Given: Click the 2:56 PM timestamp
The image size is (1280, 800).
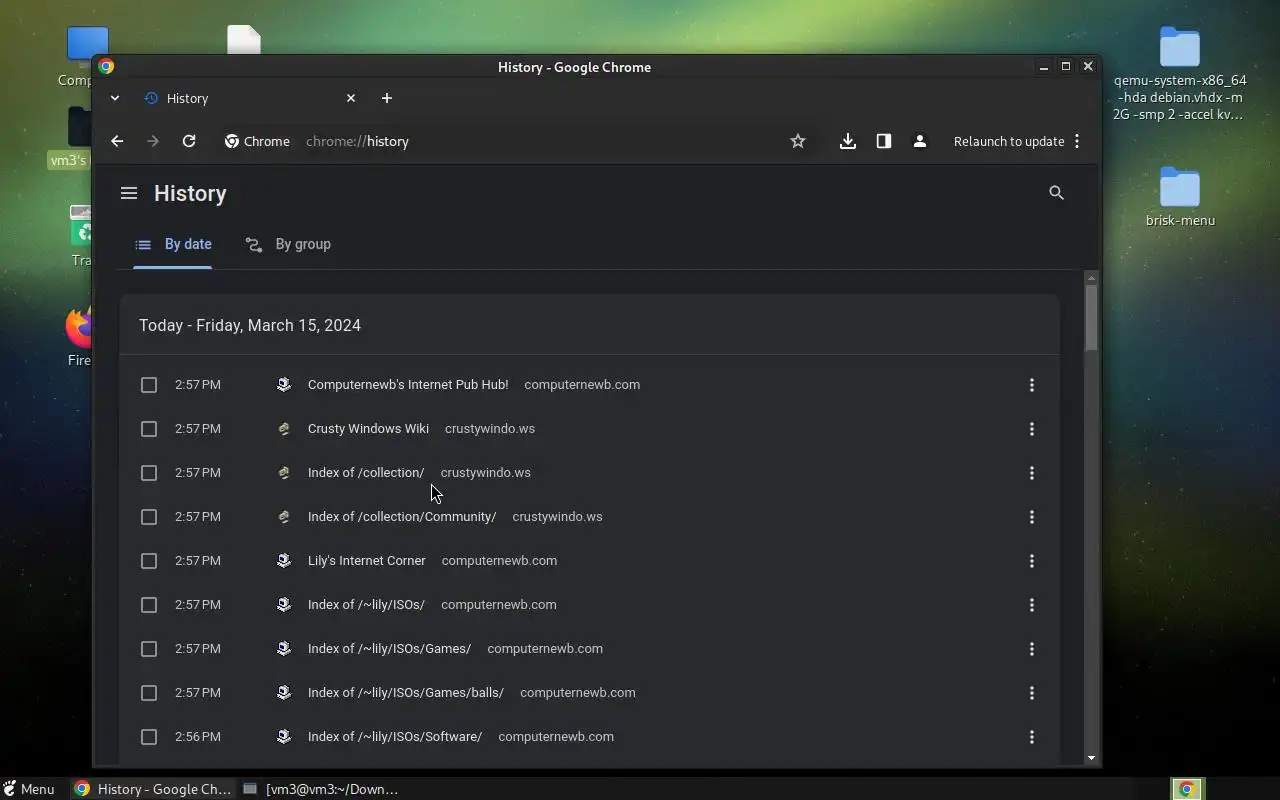Looking at the screenshot, I should (x=198, y=737).
